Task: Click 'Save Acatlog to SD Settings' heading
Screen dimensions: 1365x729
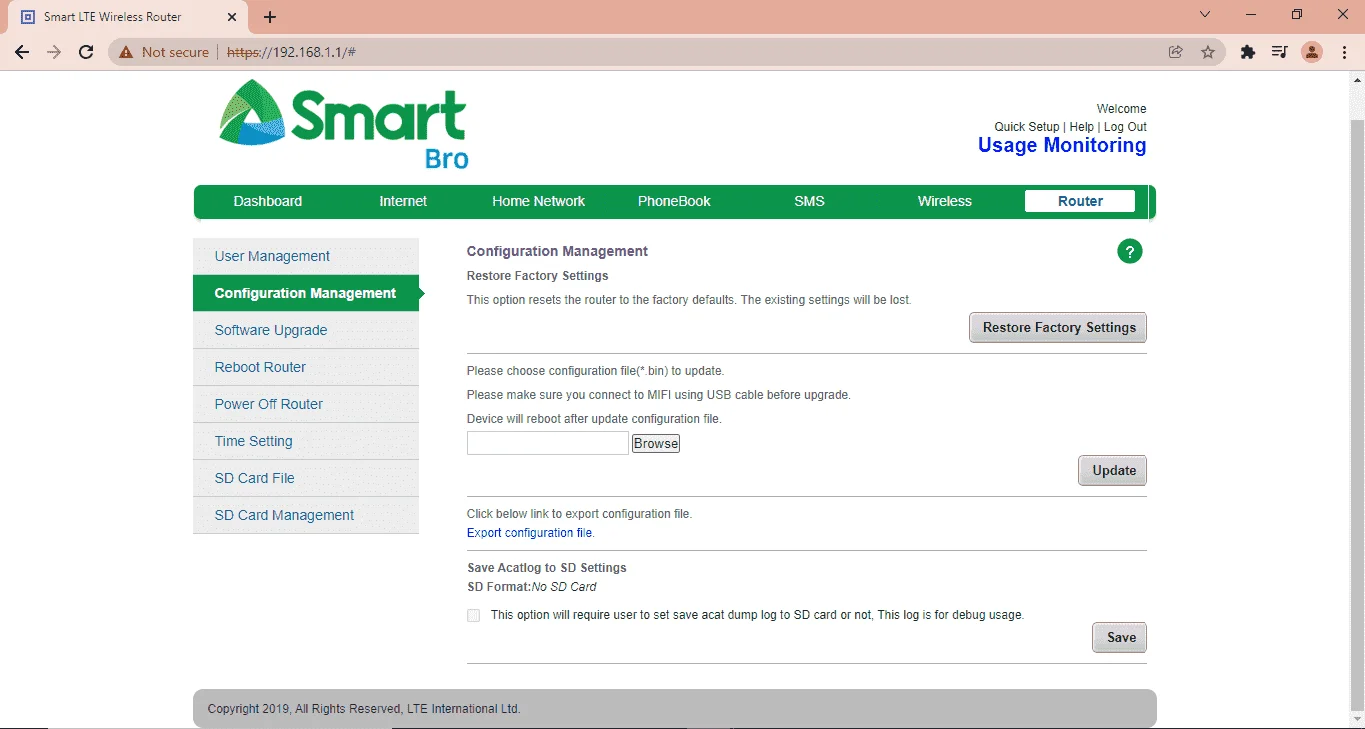Action: click(x=547, y=568)
